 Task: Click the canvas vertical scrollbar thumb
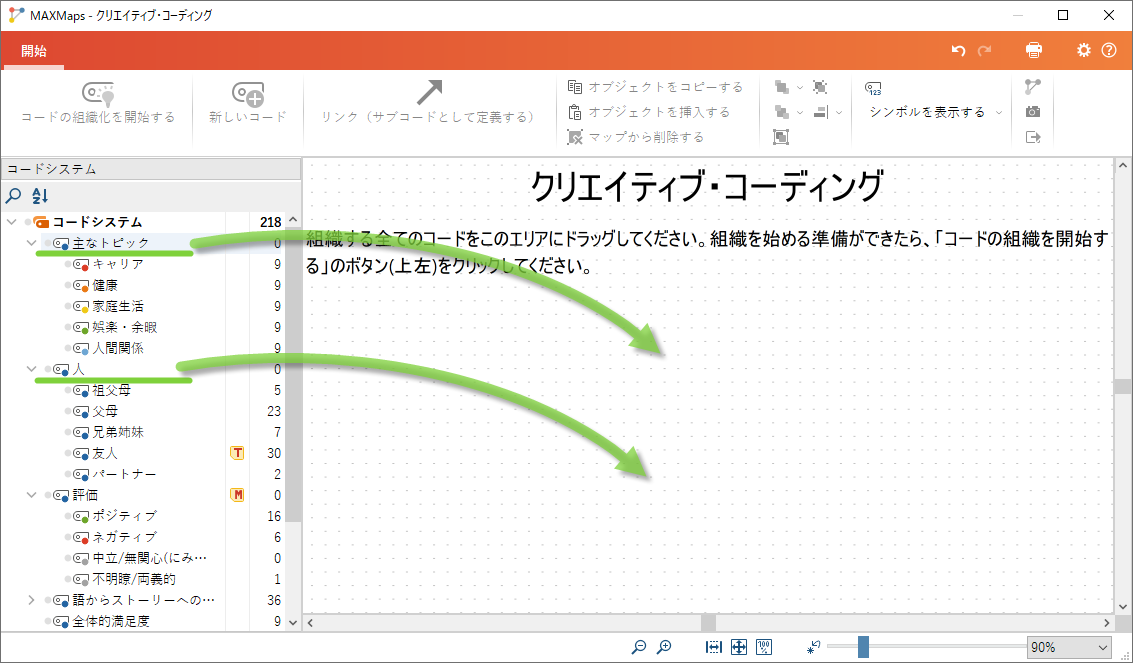(x=1122, y=386)
